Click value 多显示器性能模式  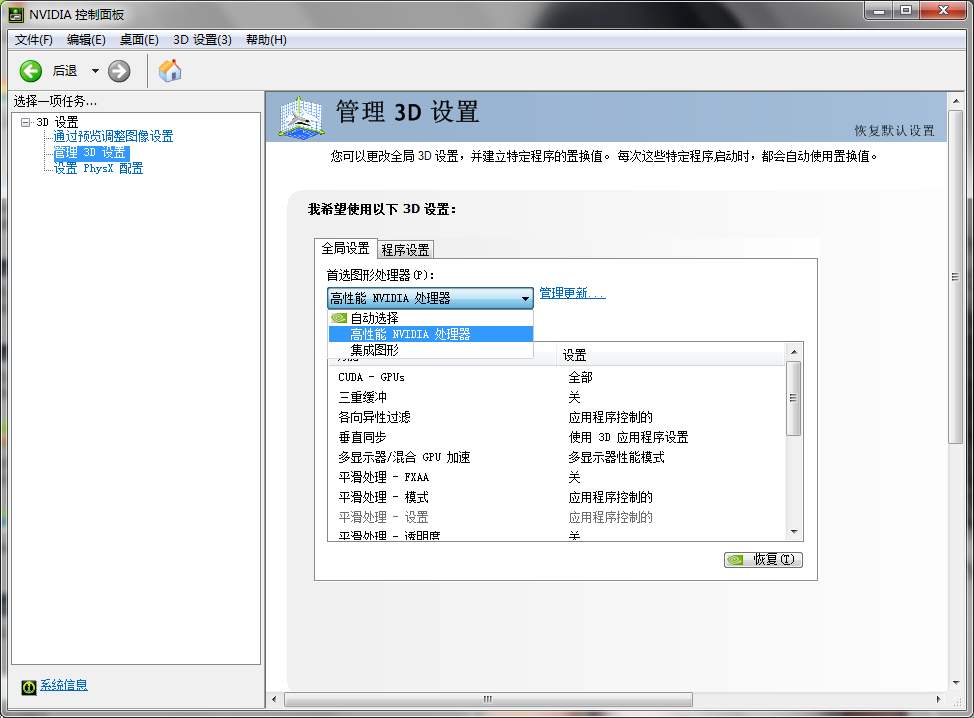(616, 457)
